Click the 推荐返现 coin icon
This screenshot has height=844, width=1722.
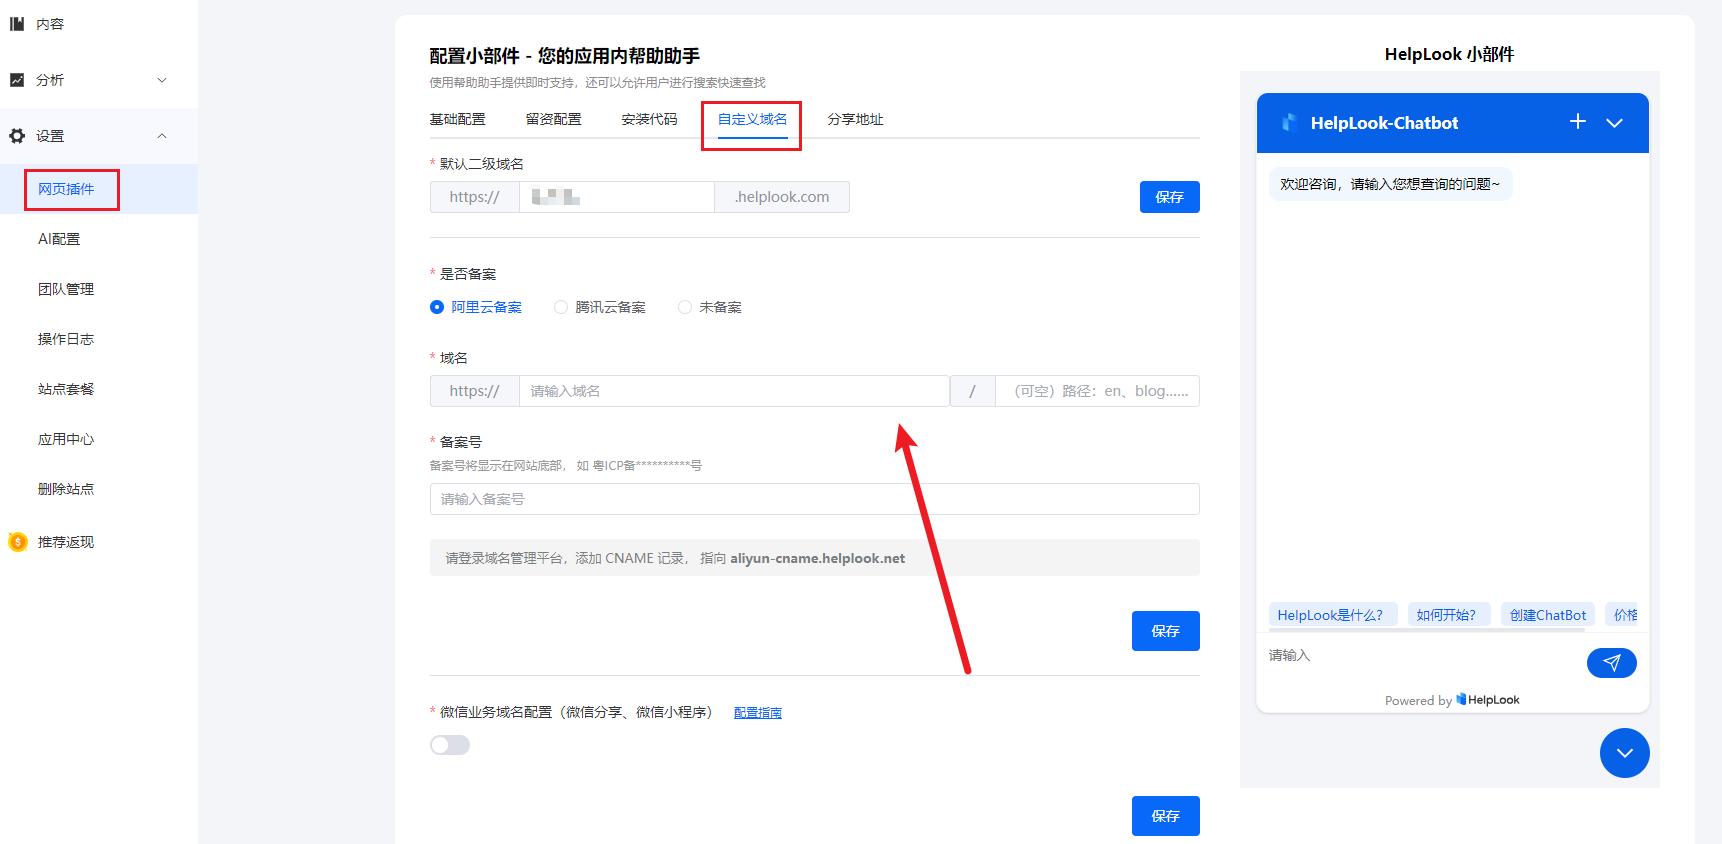pos(17,542)
